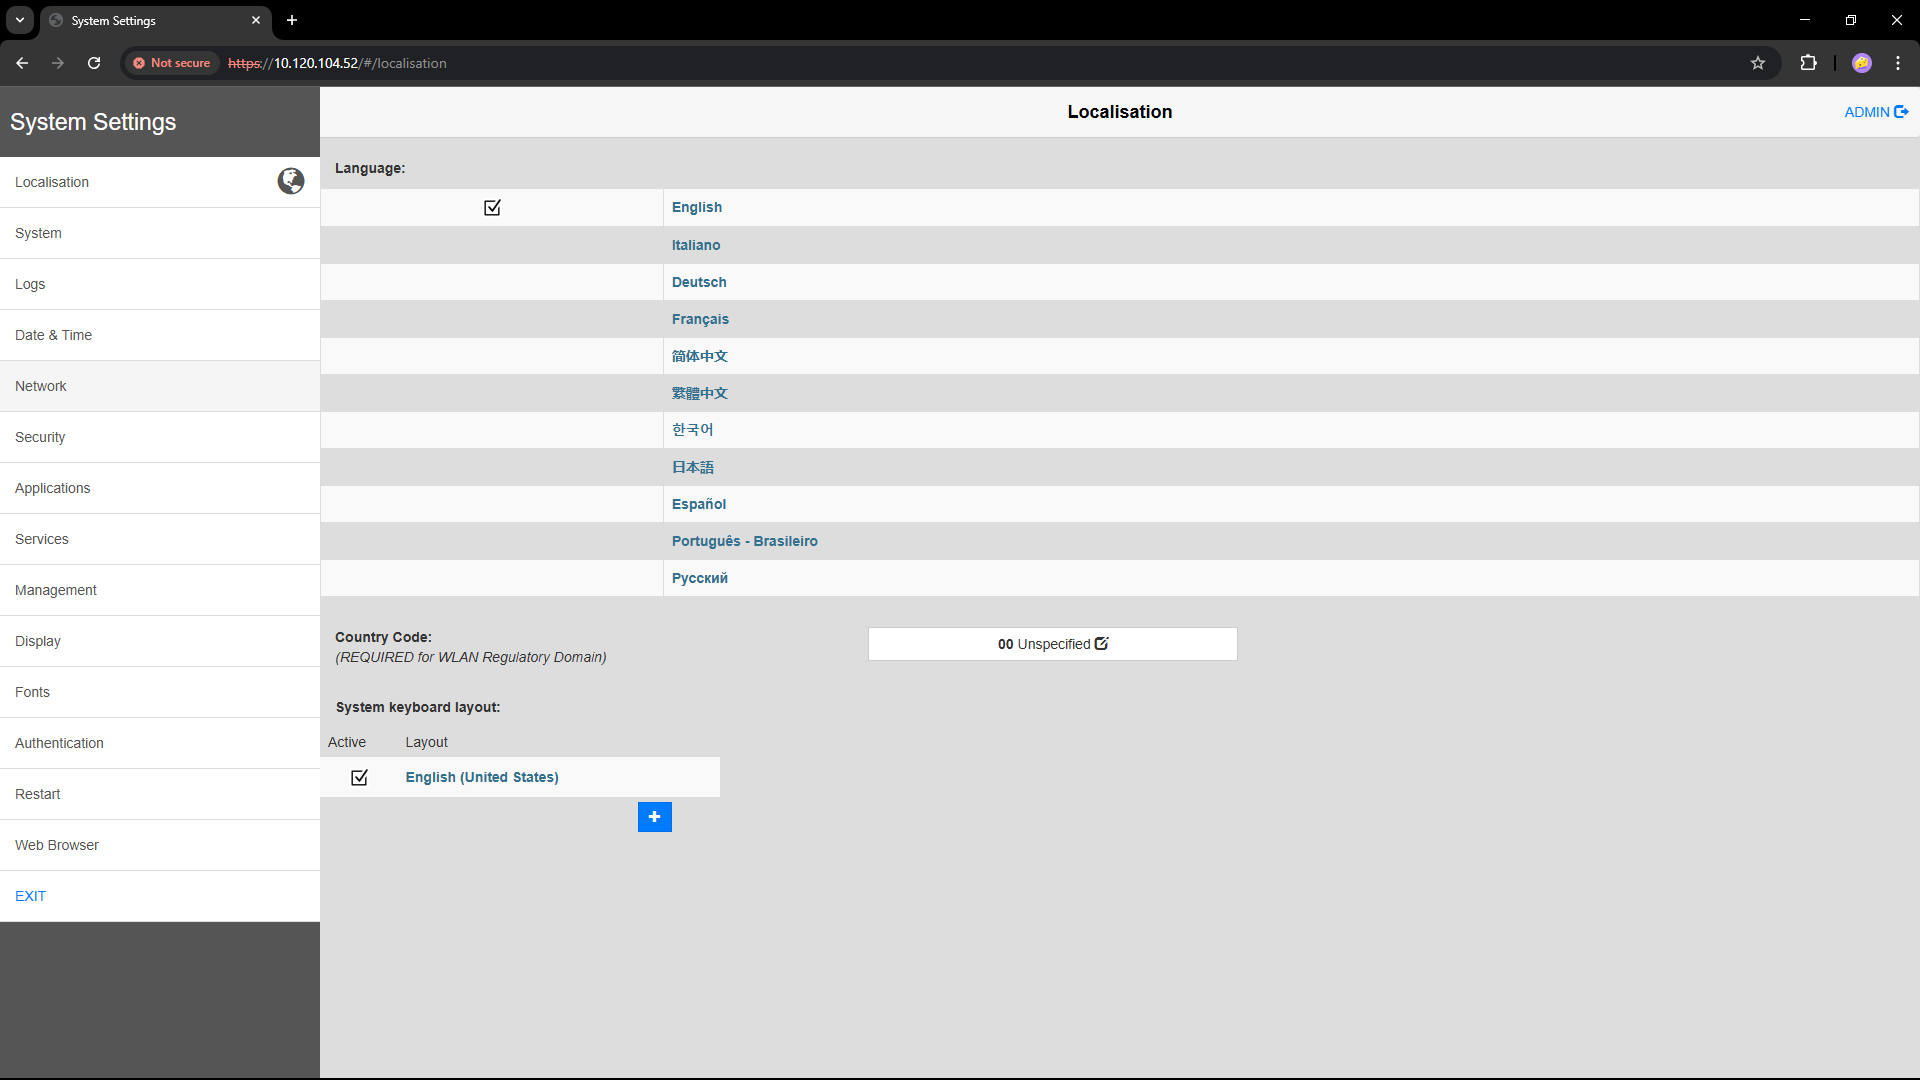Toggle the English language checkbox
This screenshot has width=1920, height=1080.
pos(492,208)
